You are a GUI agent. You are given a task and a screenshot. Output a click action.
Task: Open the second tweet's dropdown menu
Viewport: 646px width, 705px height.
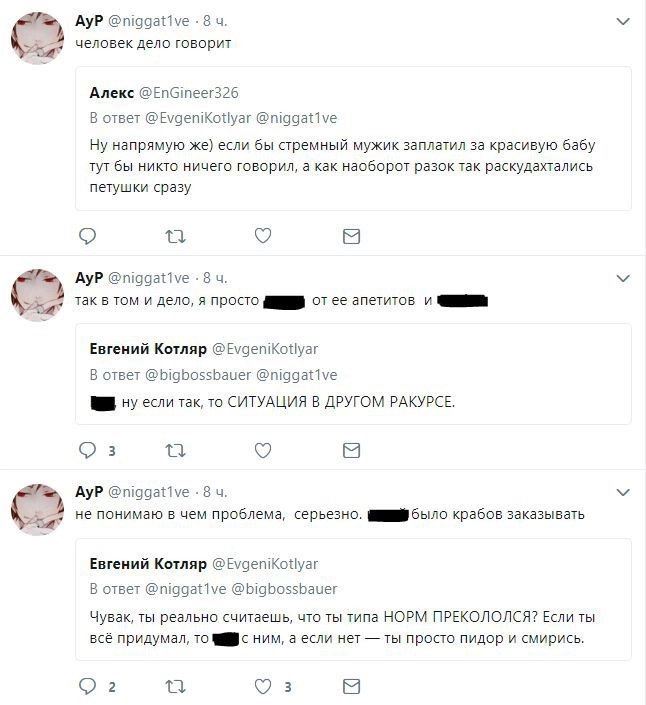(623, 277)
